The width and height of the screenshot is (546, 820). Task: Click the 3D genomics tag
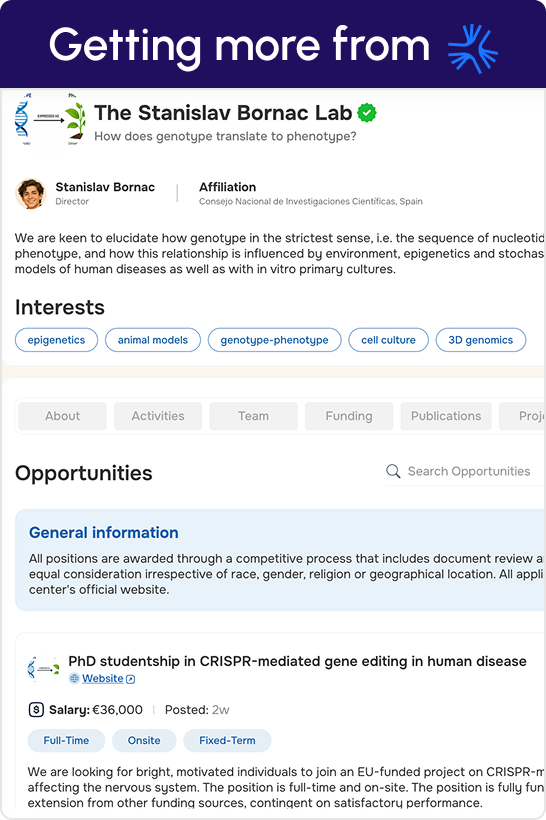pos(481,340)
